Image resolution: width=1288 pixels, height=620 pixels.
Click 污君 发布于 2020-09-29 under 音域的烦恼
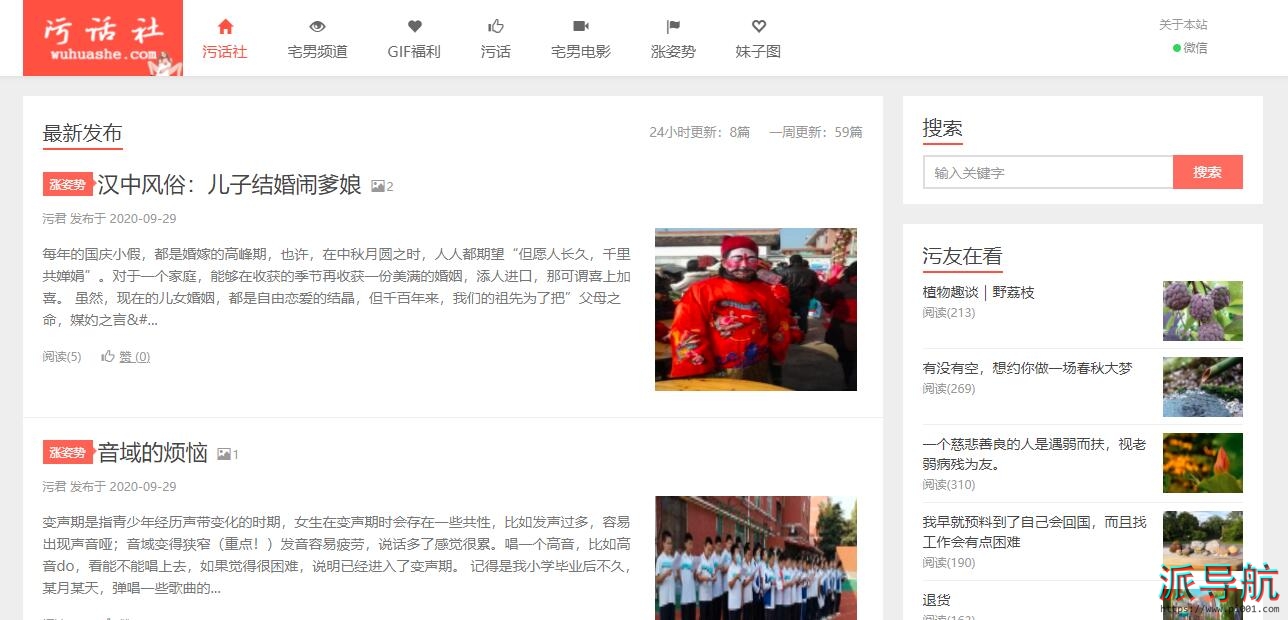110,487
